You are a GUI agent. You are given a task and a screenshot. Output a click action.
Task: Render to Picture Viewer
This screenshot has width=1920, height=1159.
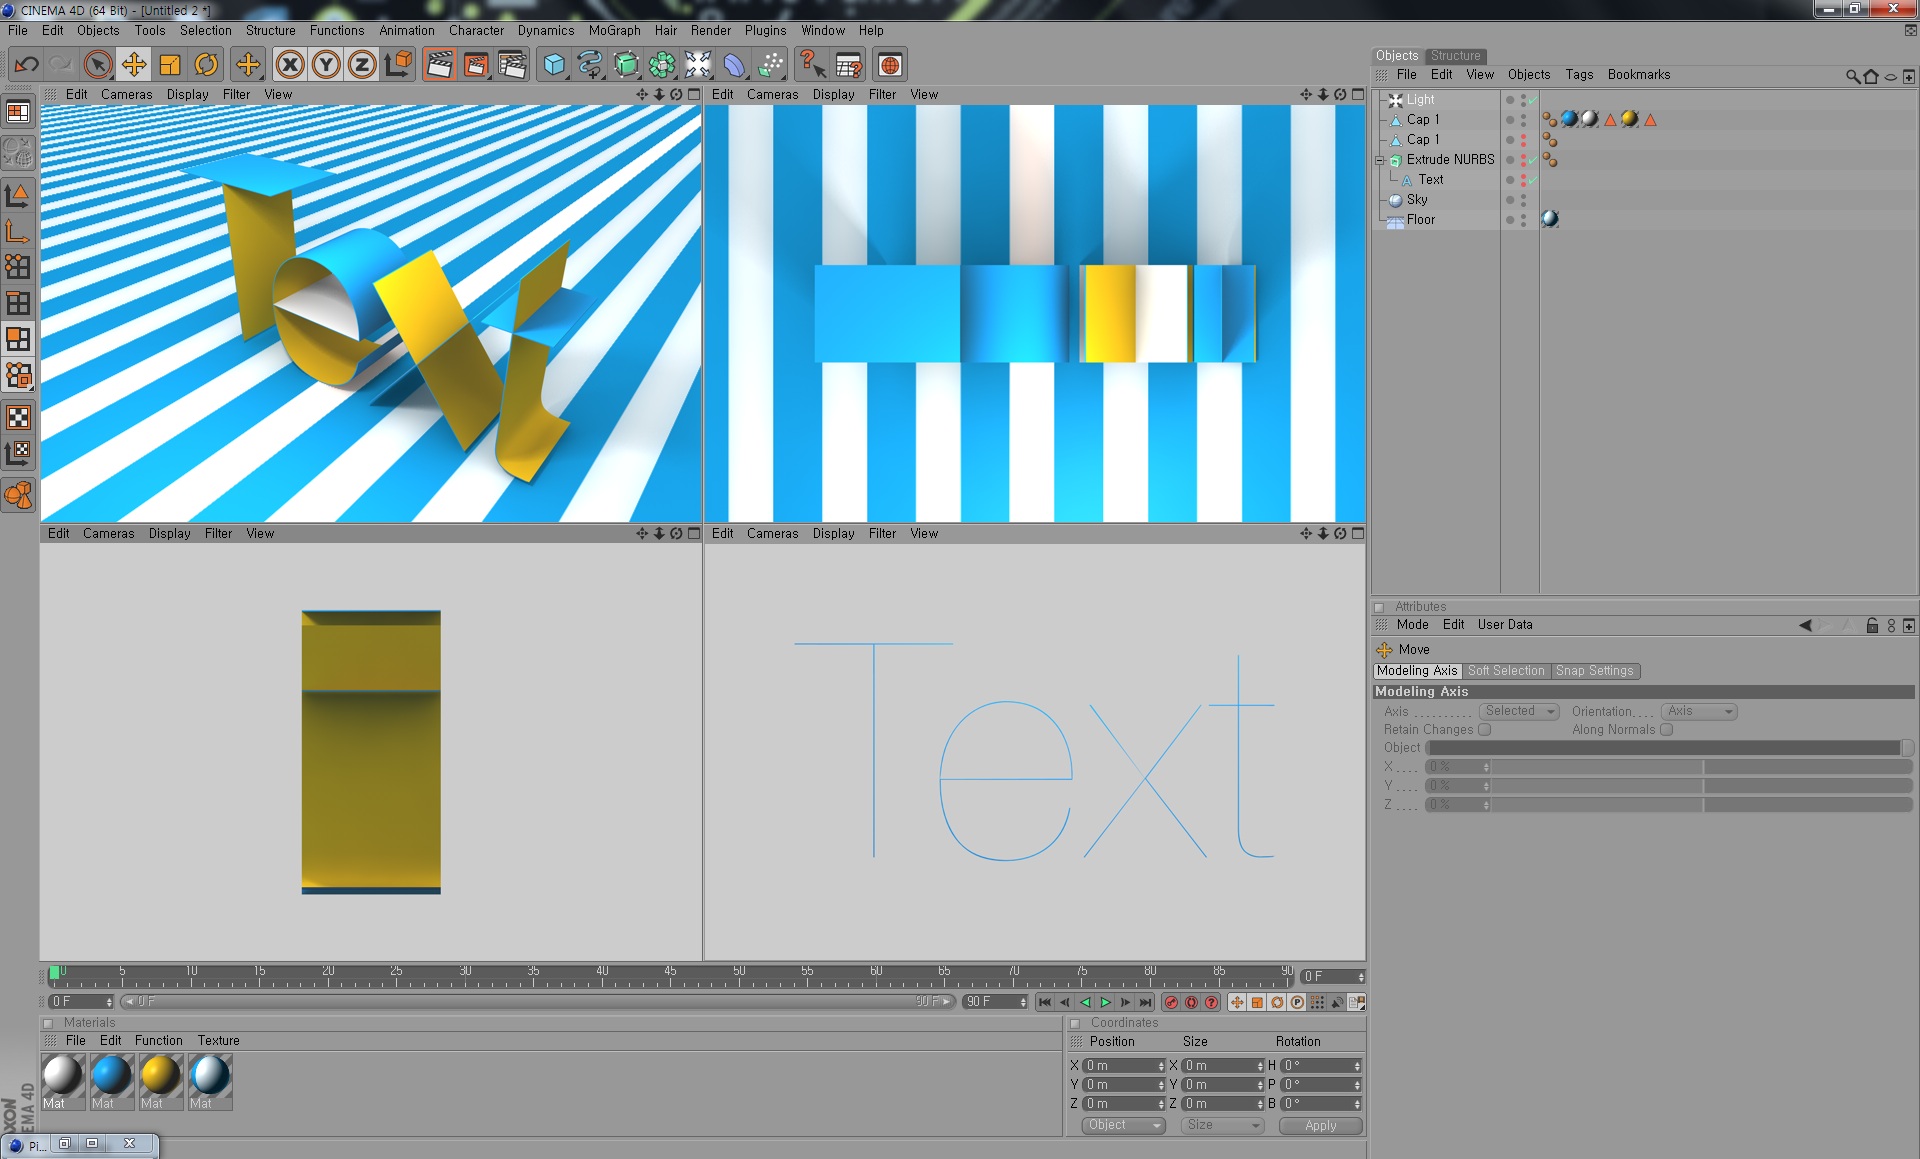(x=476, y=65)
